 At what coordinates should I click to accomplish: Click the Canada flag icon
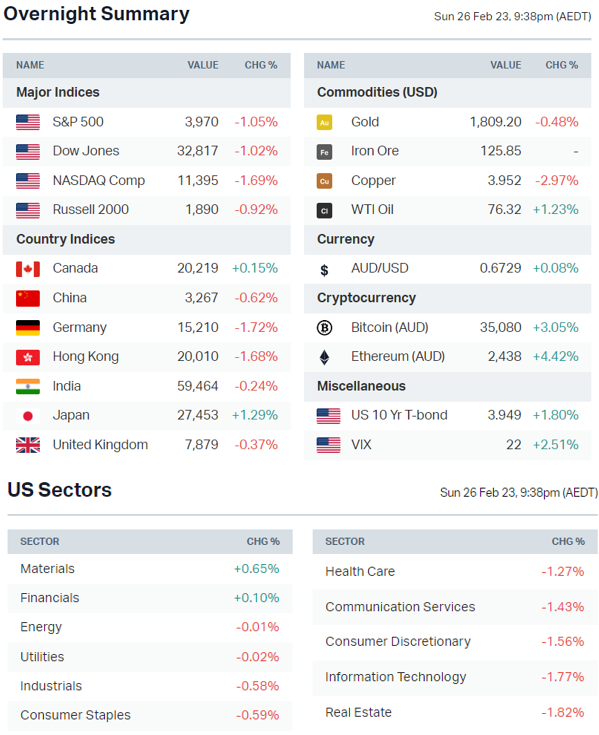[x=28, y=269]
